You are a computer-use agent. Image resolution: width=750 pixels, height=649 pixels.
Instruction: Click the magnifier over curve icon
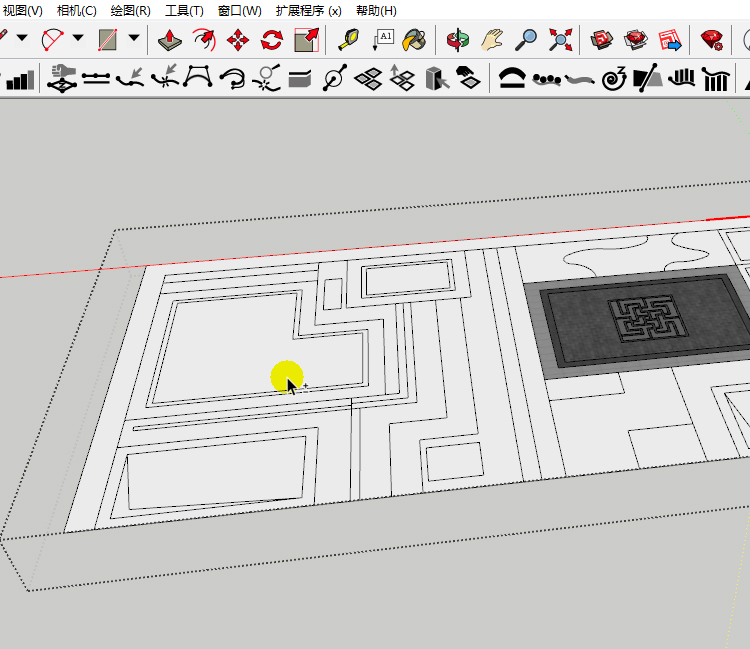click(267, 77)
